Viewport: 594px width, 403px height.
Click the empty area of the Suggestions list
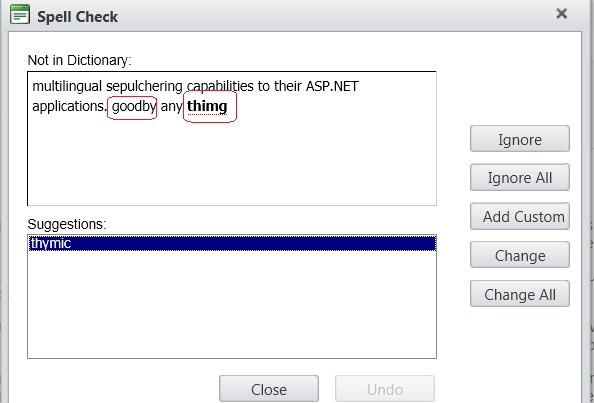232,304
